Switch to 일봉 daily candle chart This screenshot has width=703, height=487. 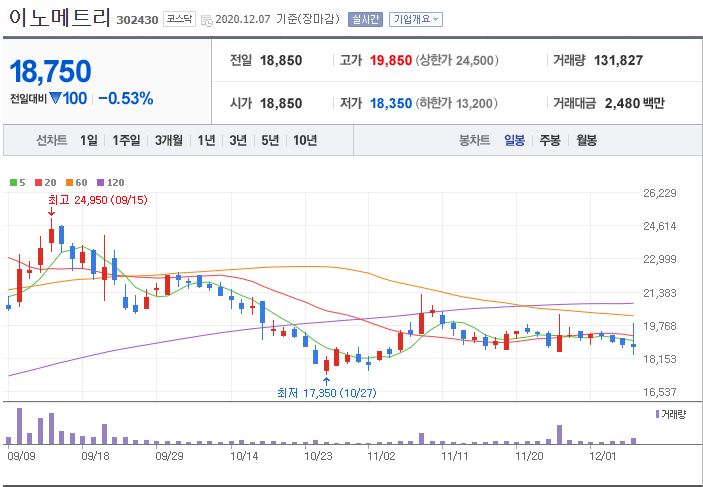tap(514, 140)
